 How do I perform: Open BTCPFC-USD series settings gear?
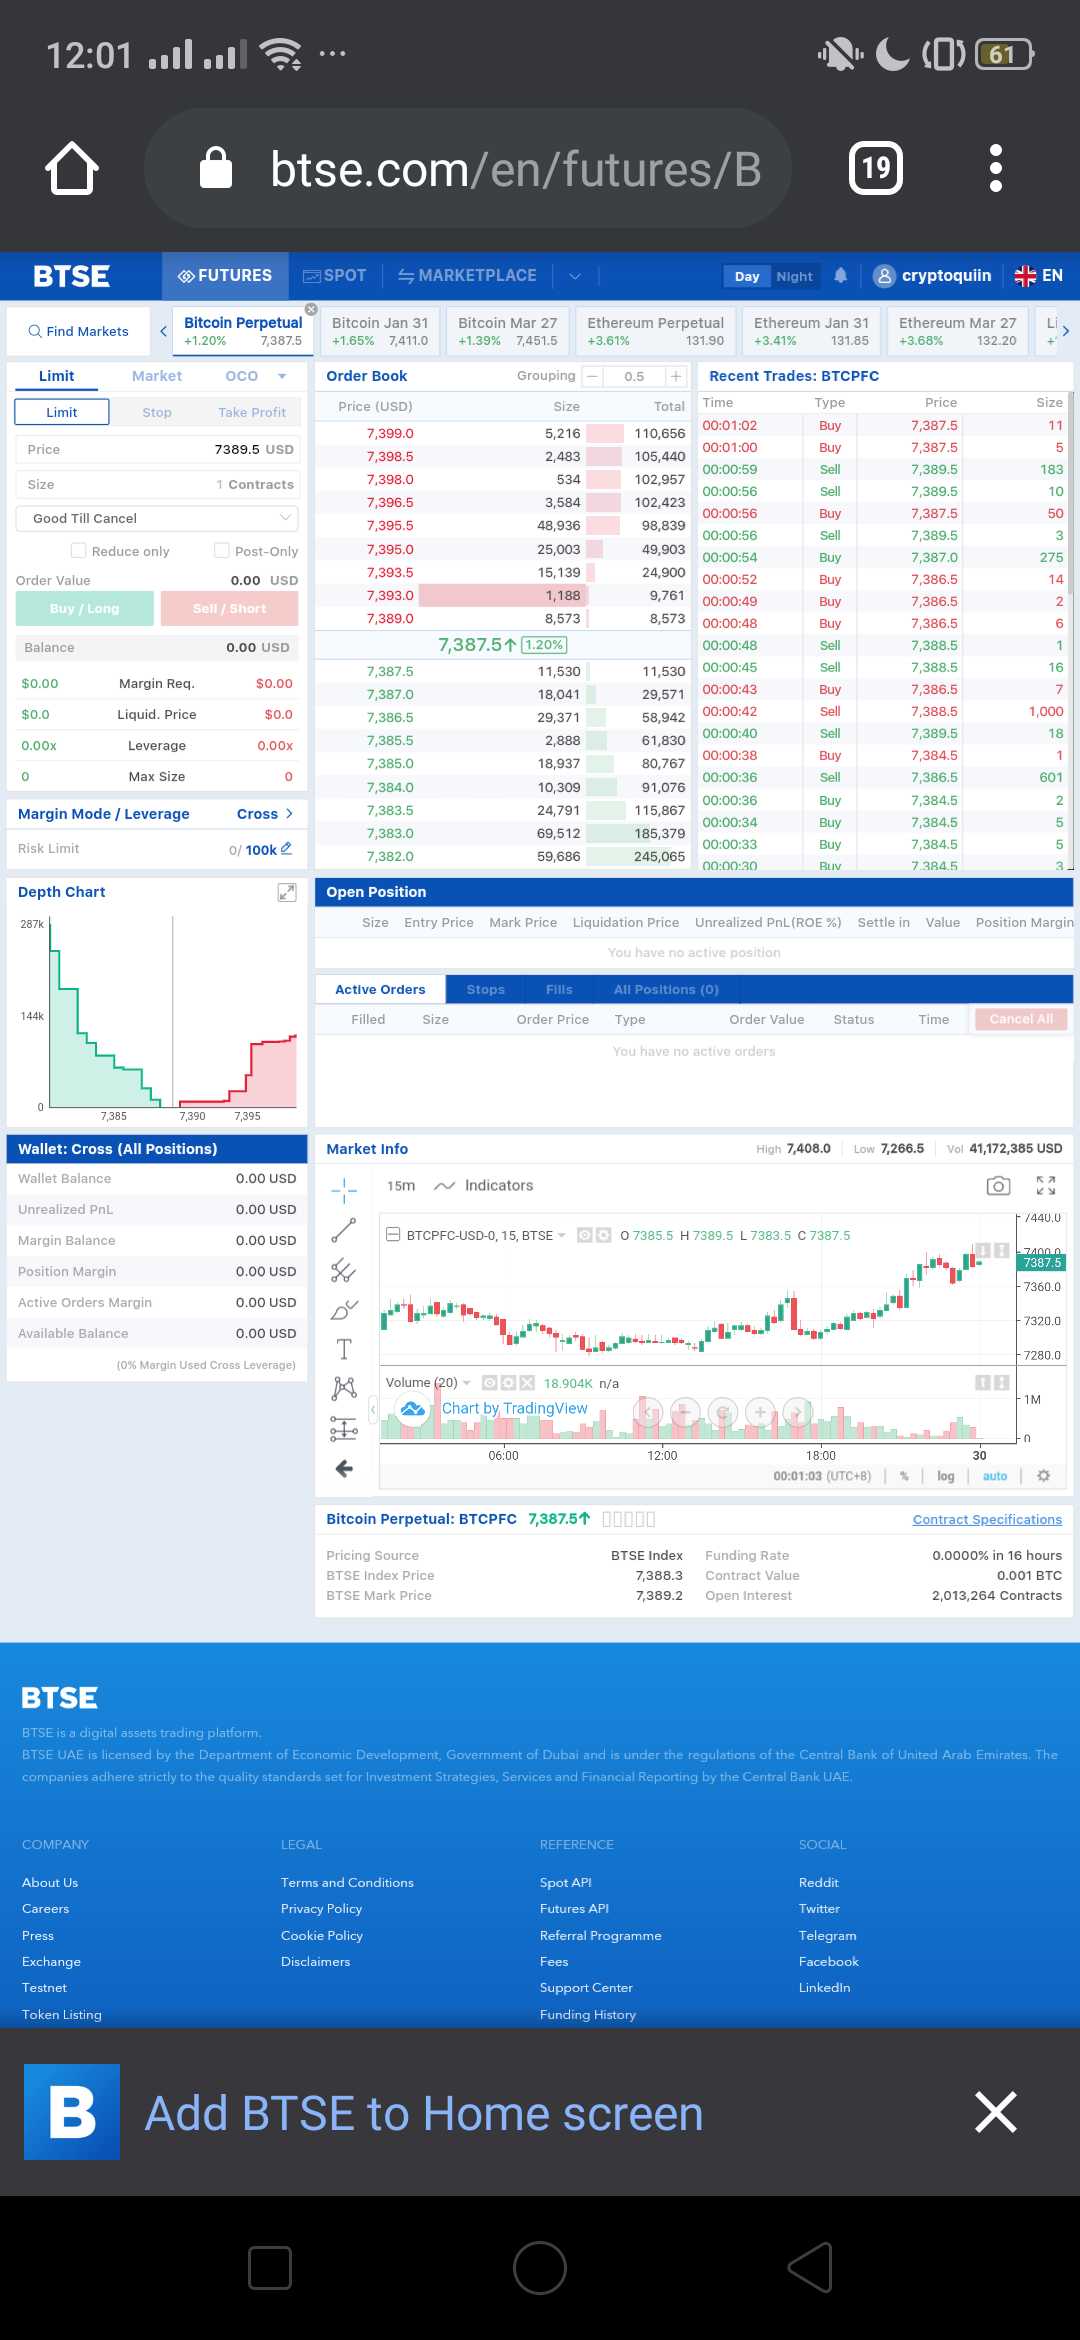[603, 1236]
